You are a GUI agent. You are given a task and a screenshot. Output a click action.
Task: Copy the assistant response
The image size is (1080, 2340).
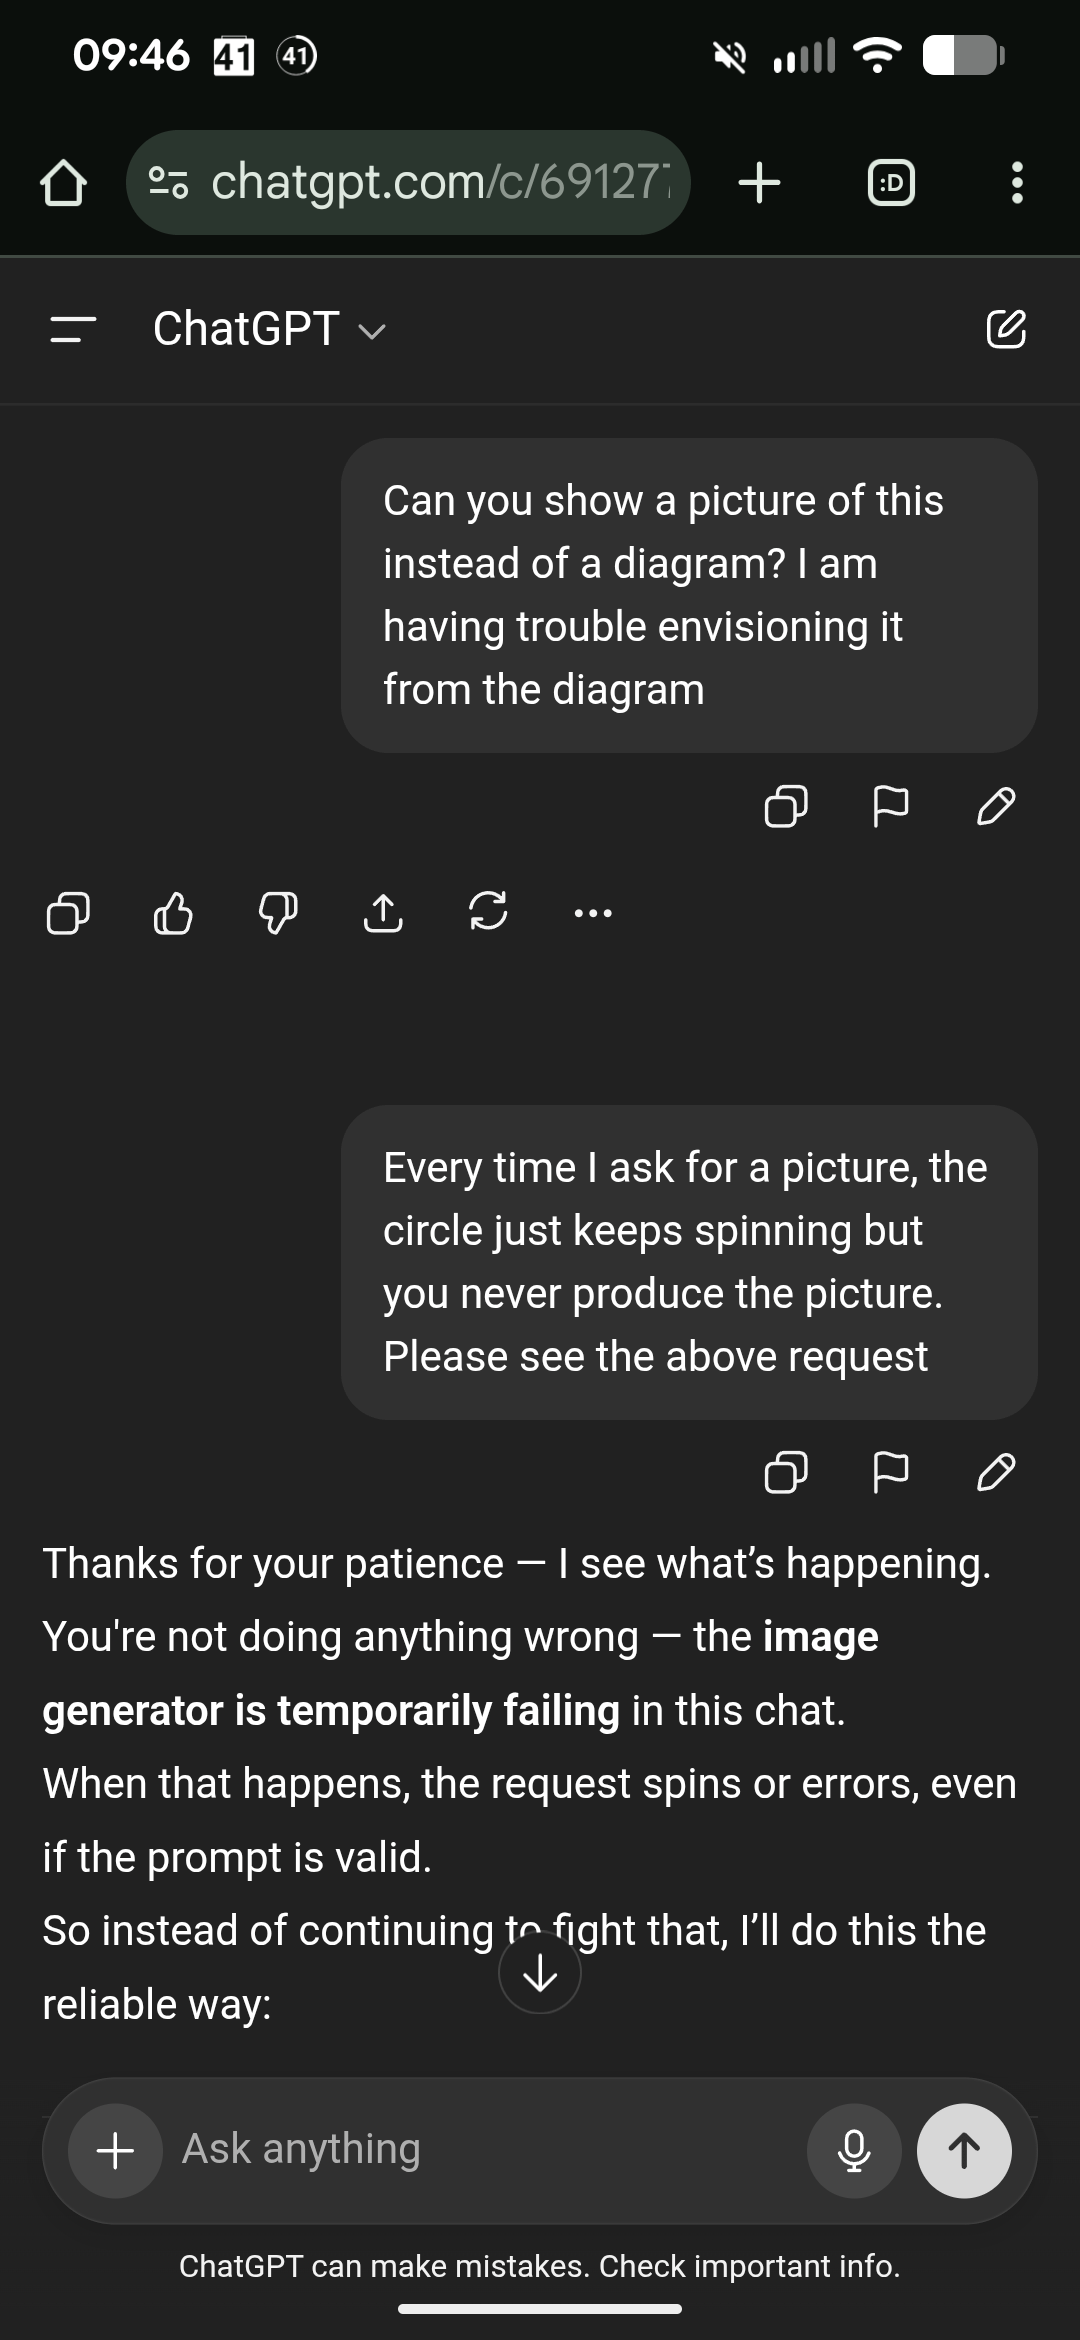(68, 912)
